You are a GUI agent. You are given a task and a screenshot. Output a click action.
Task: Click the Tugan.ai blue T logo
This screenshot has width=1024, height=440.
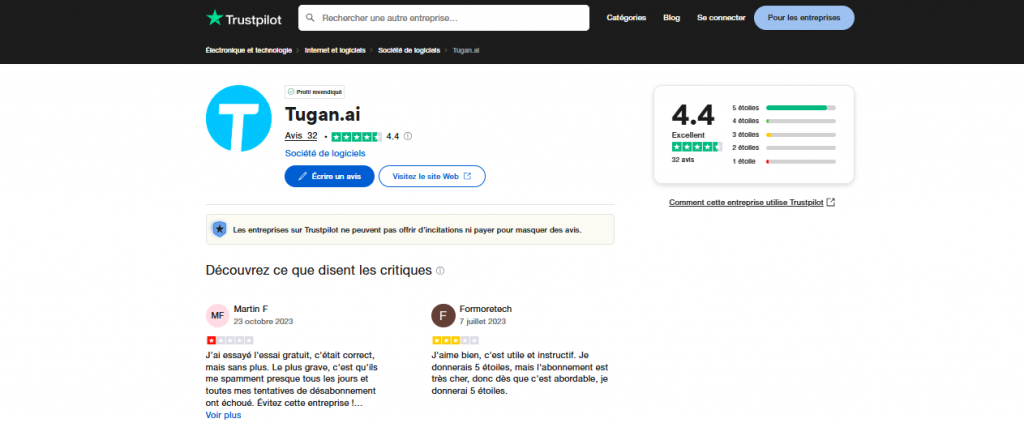[238, 118]
